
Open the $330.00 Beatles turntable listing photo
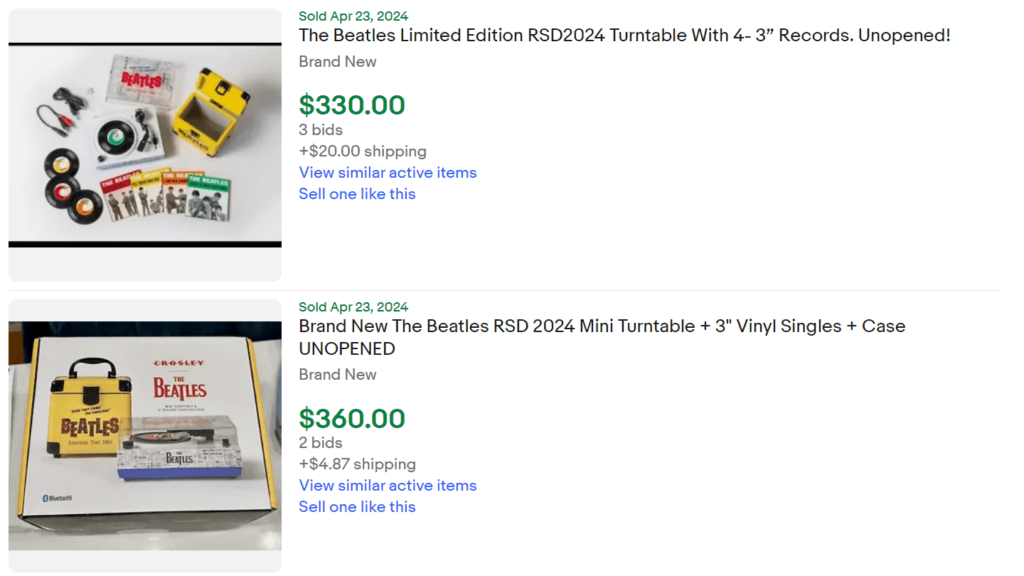[x=145, y=144]
